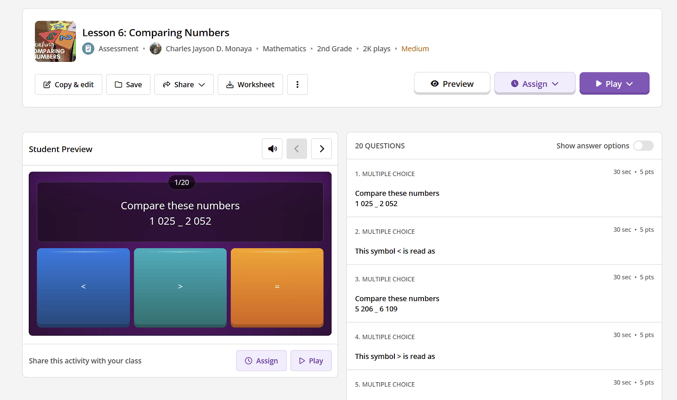Click the 'Student Preview' heading

pos(60,149)
